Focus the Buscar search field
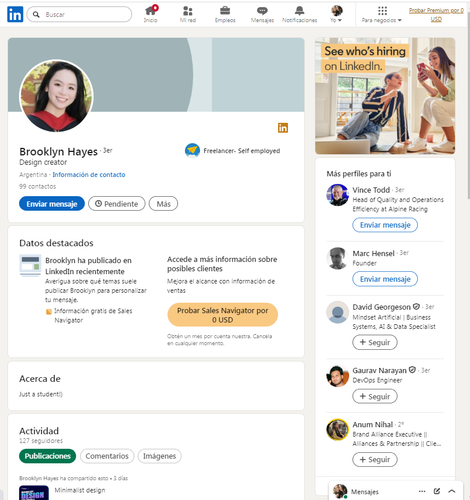This screenshot has height=500, width=470. [x=79, y=14]
